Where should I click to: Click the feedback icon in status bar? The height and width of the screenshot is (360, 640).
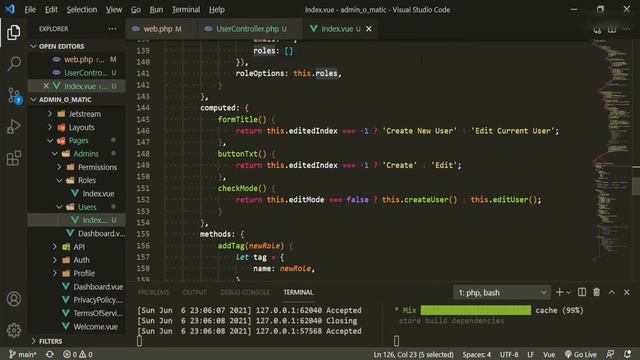click(610, 354)
